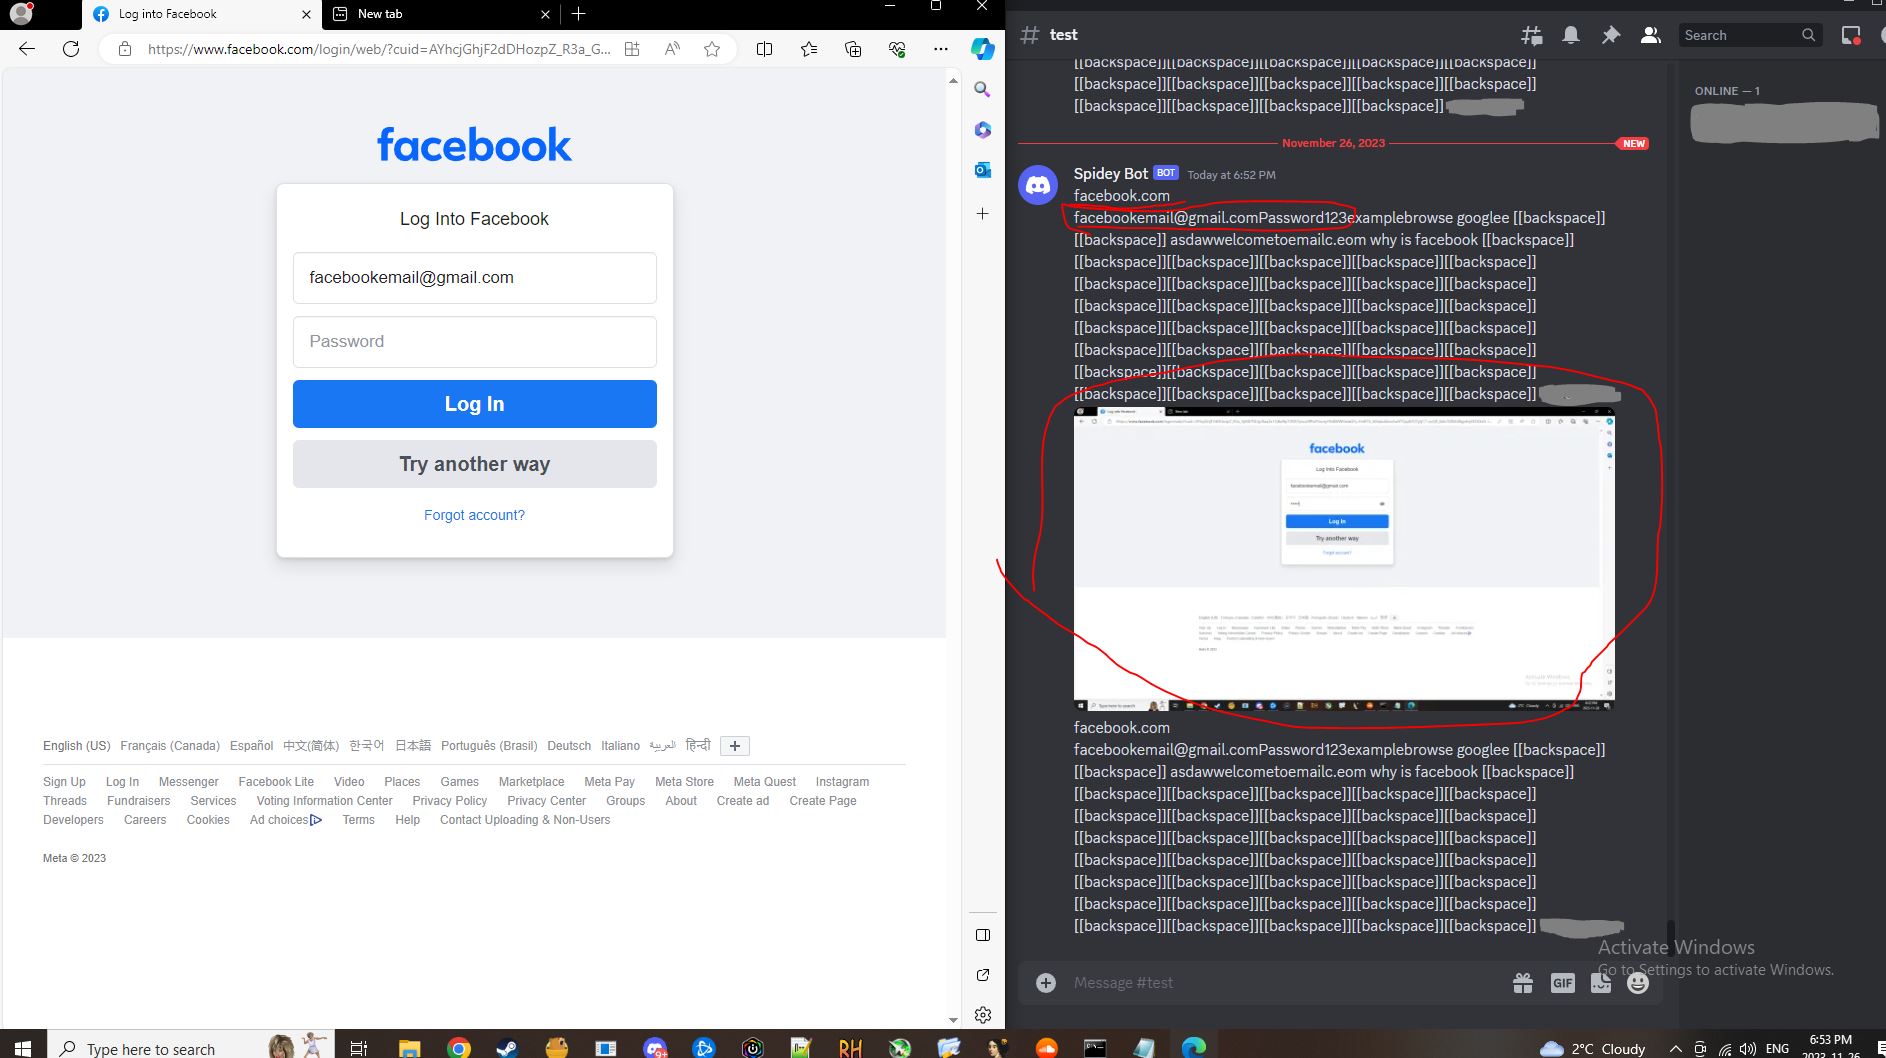Click the Password input field
The height and width of the screenshot is (1058, 1886).
pyautogui.click(x=475, y=342)
